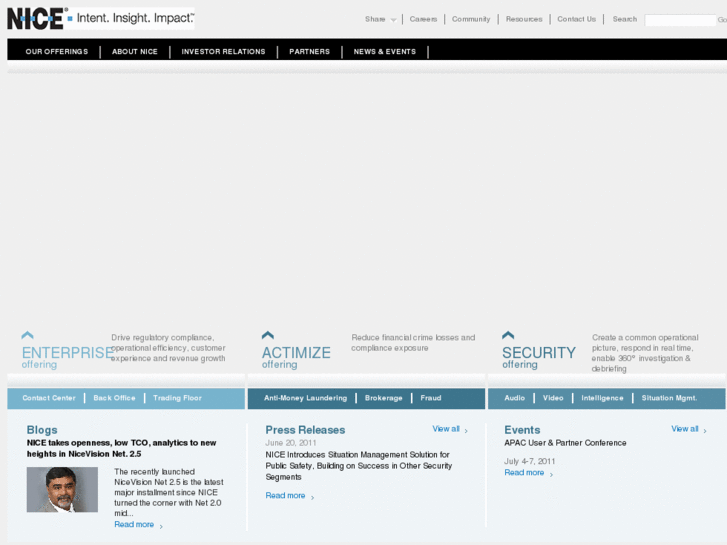Viewport: 727px width, 545px height.
Task: Click arrow next to Events View all
Action: (705, 430)
